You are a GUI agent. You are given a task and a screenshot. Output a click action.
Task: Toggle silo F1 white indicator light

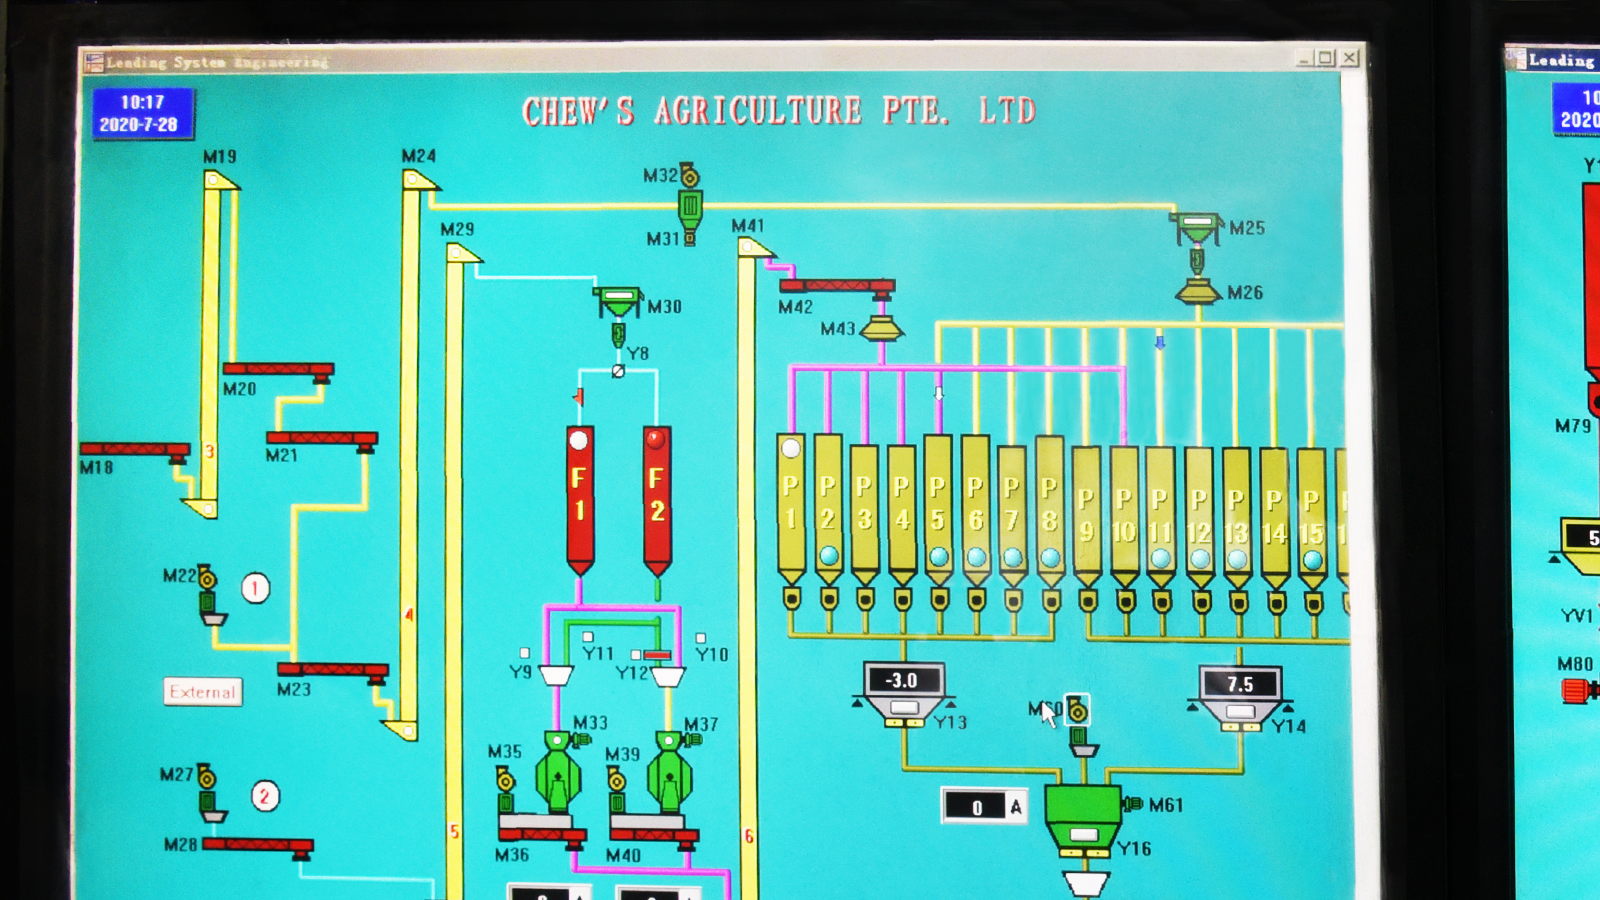[579, 440]
